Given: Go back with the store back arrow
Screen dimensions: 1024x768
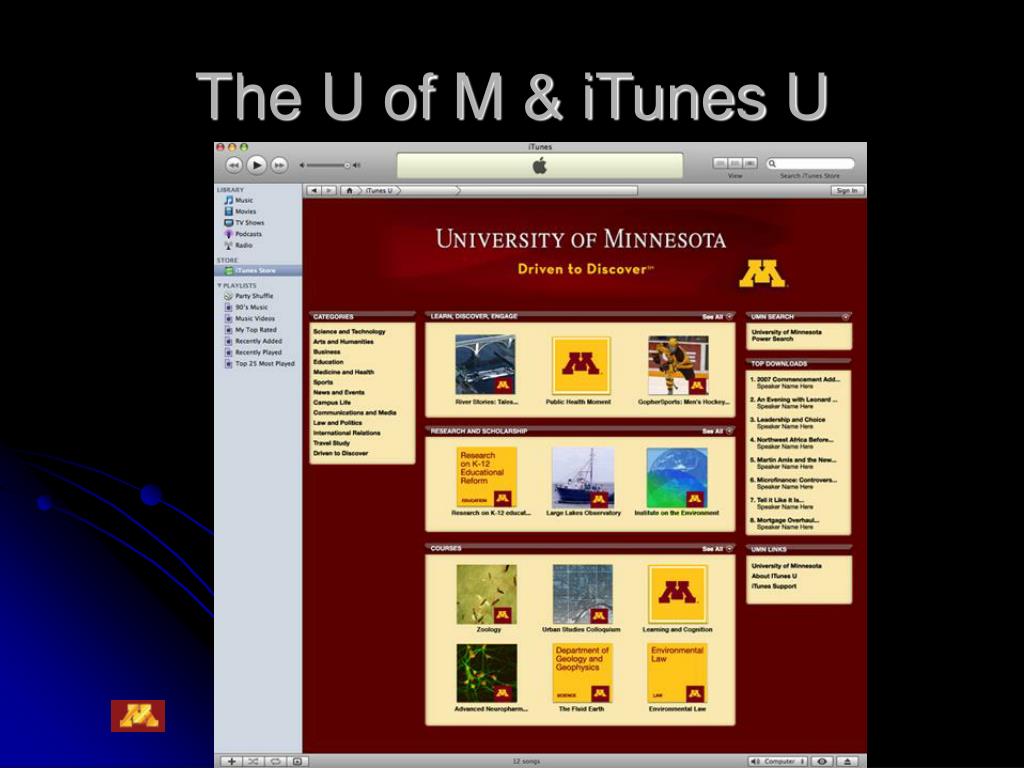Looking at the screenshot, I should (x=315, y=191).
